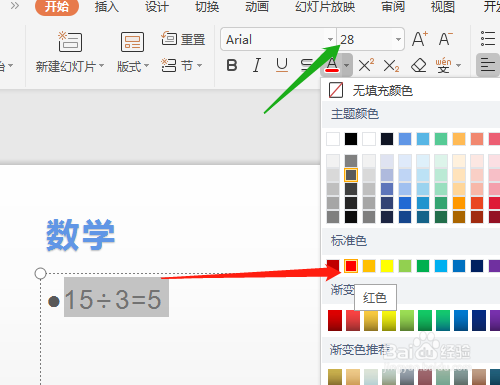Pick the dark red standard color swatch
500x385 pixels.
click(333, 266)
